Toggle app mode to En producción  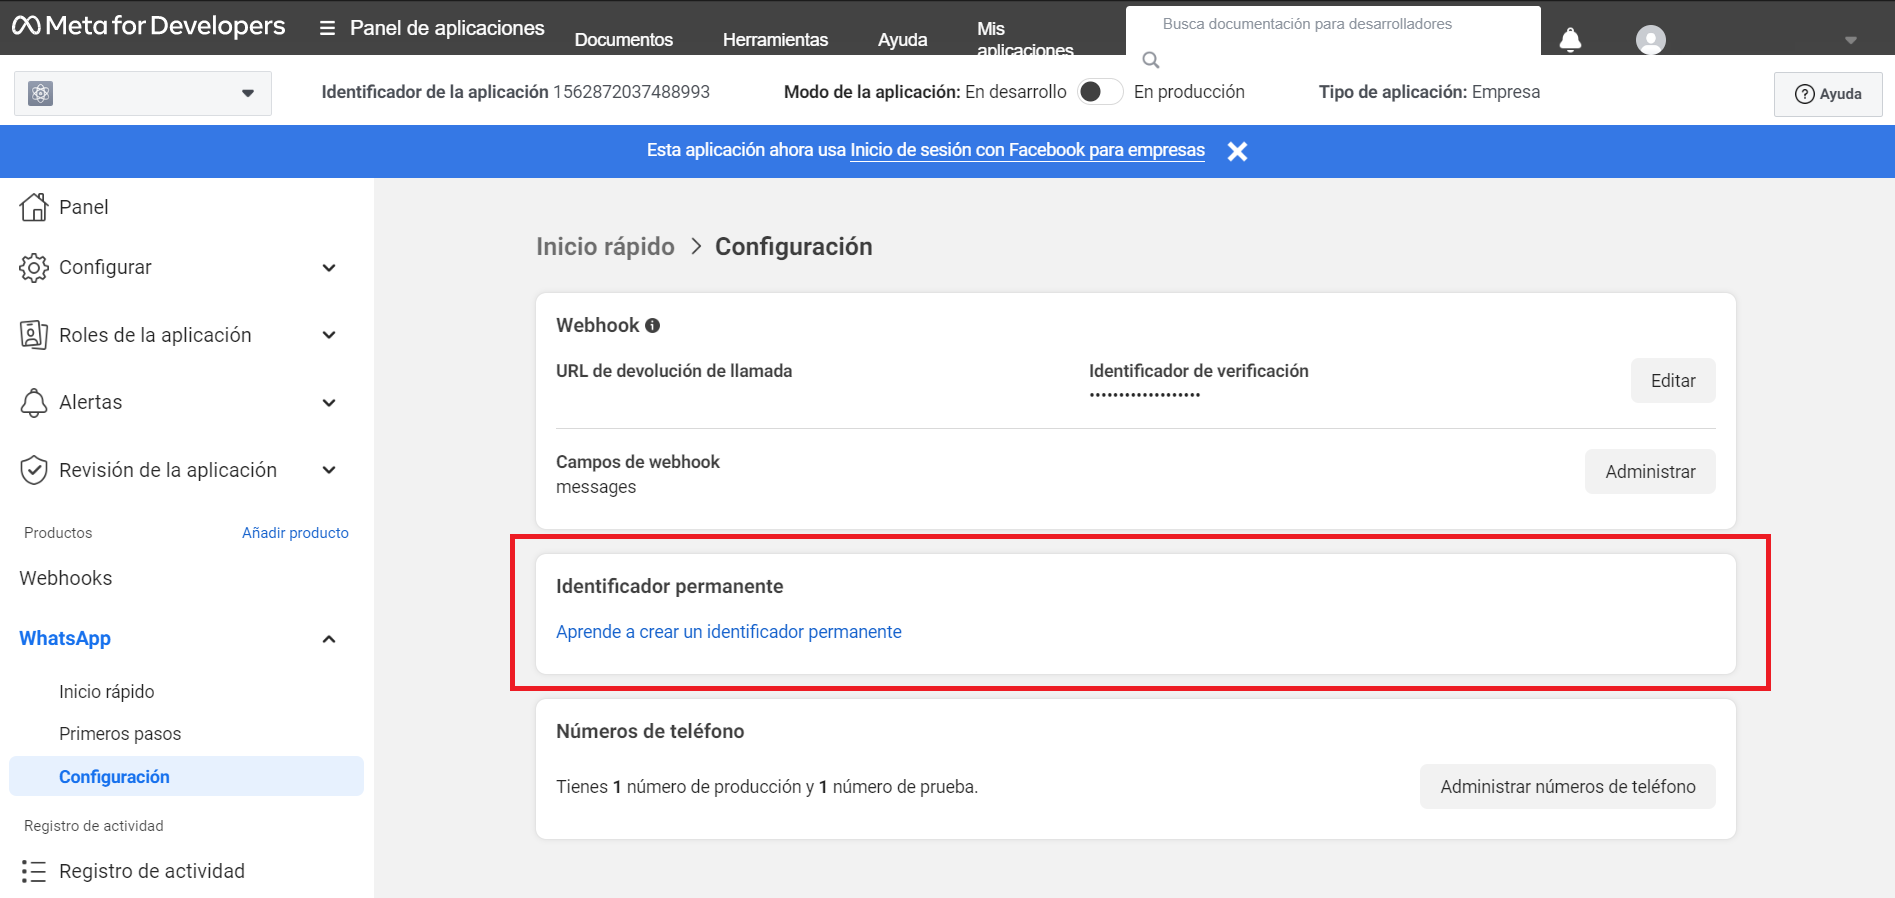click(1099, 92)
